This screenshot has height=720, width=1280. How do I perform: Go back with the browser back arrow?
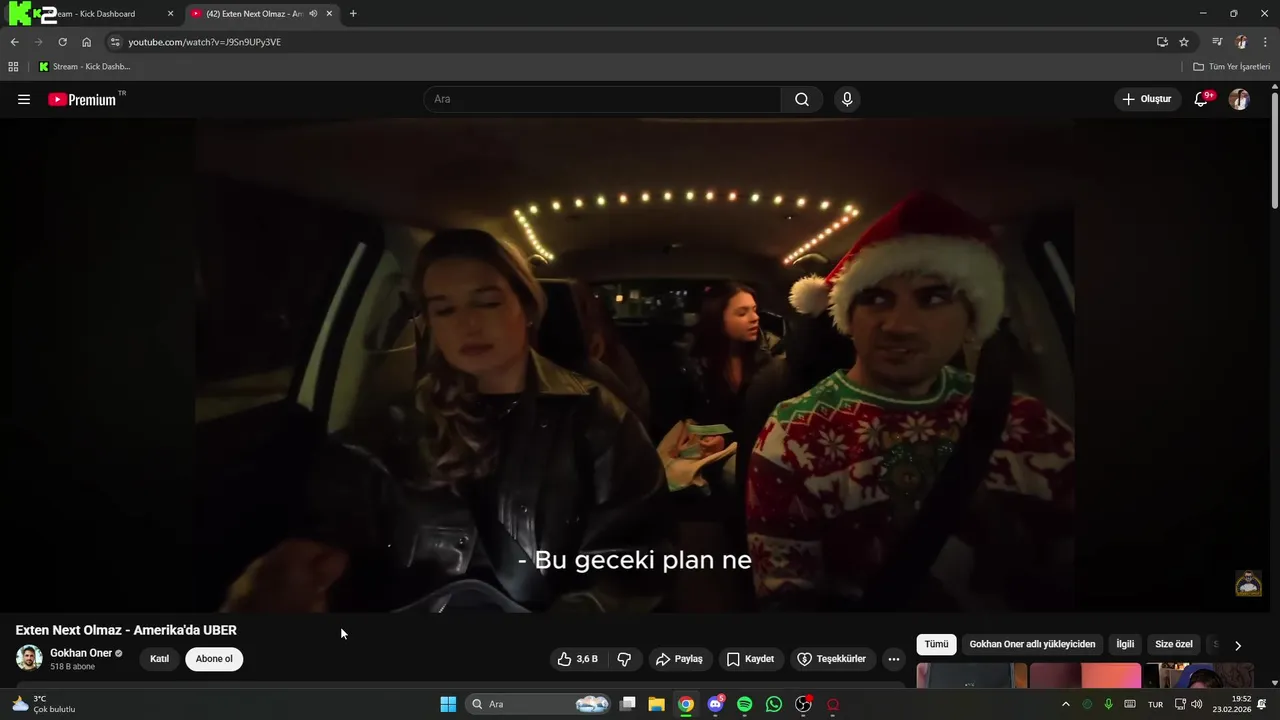point(14,42)
